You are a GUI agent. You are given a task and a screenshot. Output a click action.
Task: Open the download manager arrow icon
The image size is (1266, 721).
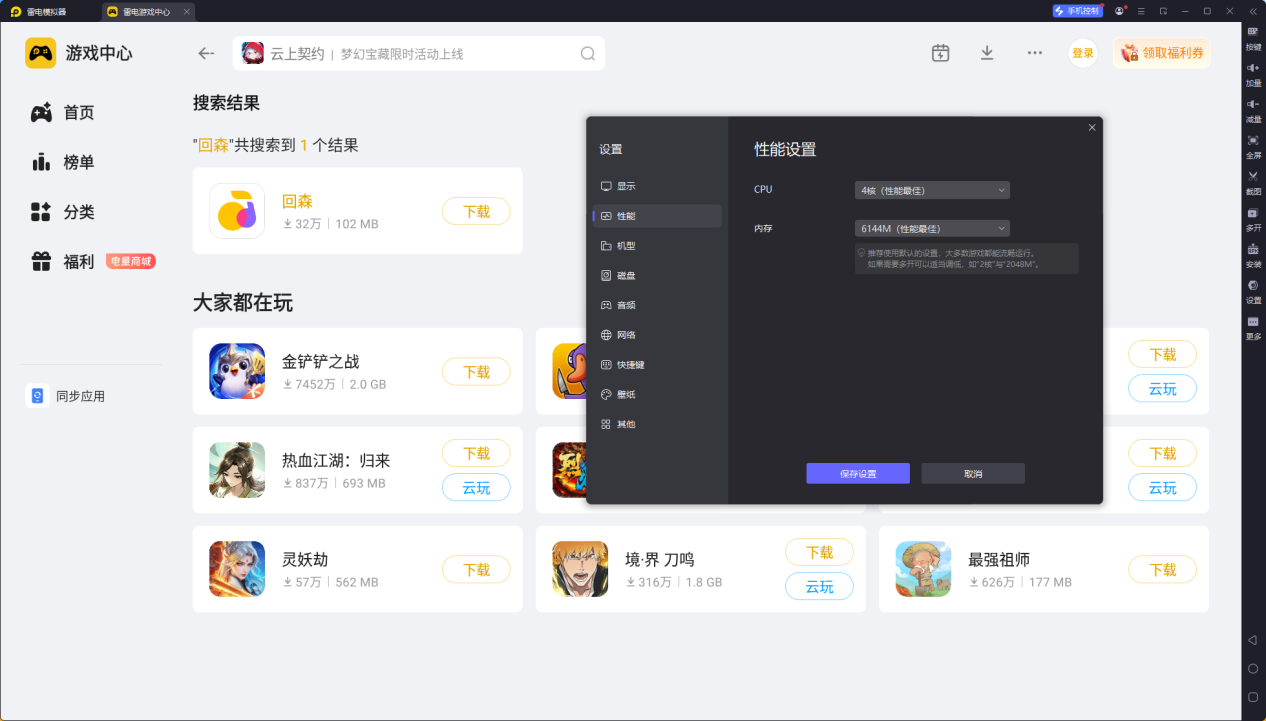click(x=987, y=53)
